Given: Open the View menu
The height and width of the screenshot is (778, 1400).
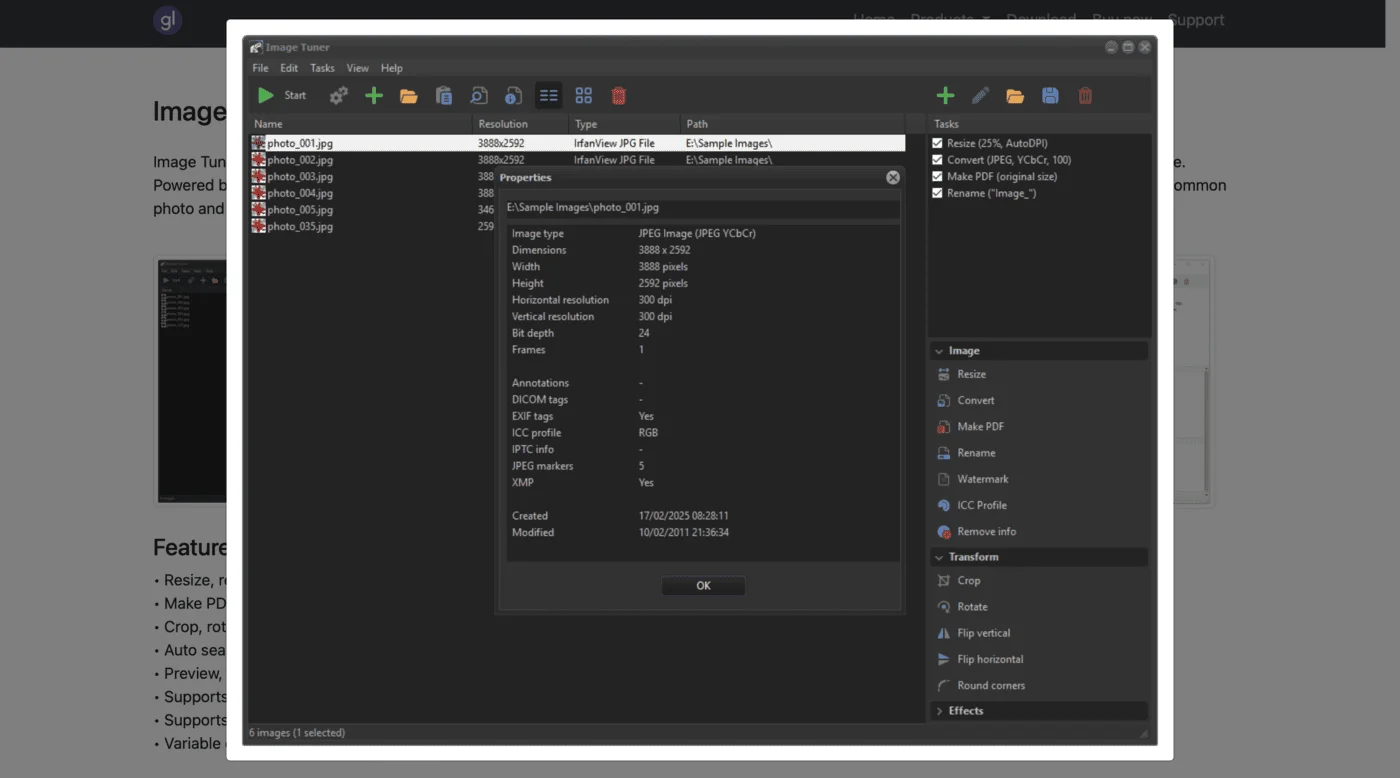Looking at the screenshot, I should tap(357, 68).
